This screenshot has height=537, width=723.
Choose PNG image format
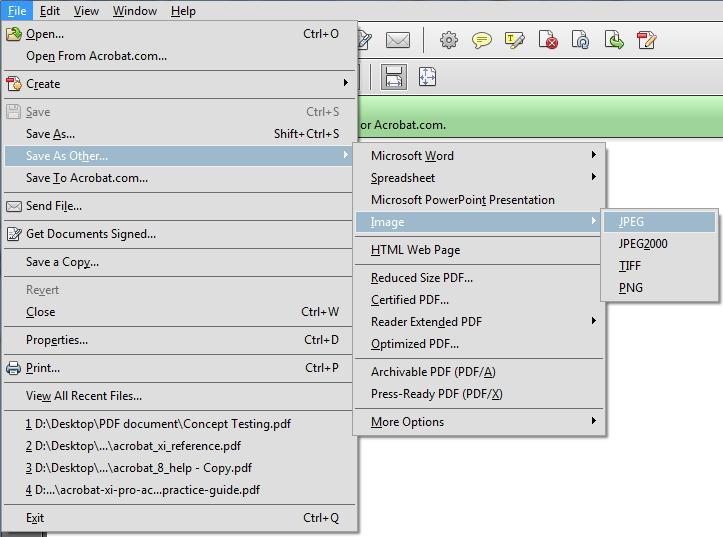[x=659, y=288]
